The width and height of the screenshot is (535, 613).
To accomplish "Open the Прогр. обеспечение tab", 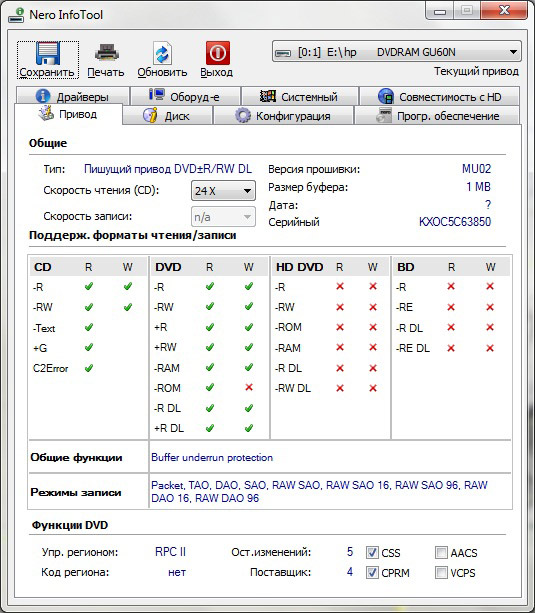I will 437,116.
